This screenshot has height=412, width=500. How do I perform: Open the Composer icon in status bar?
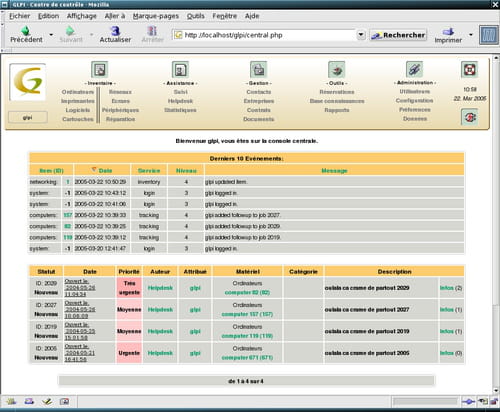tap(47, 402)
